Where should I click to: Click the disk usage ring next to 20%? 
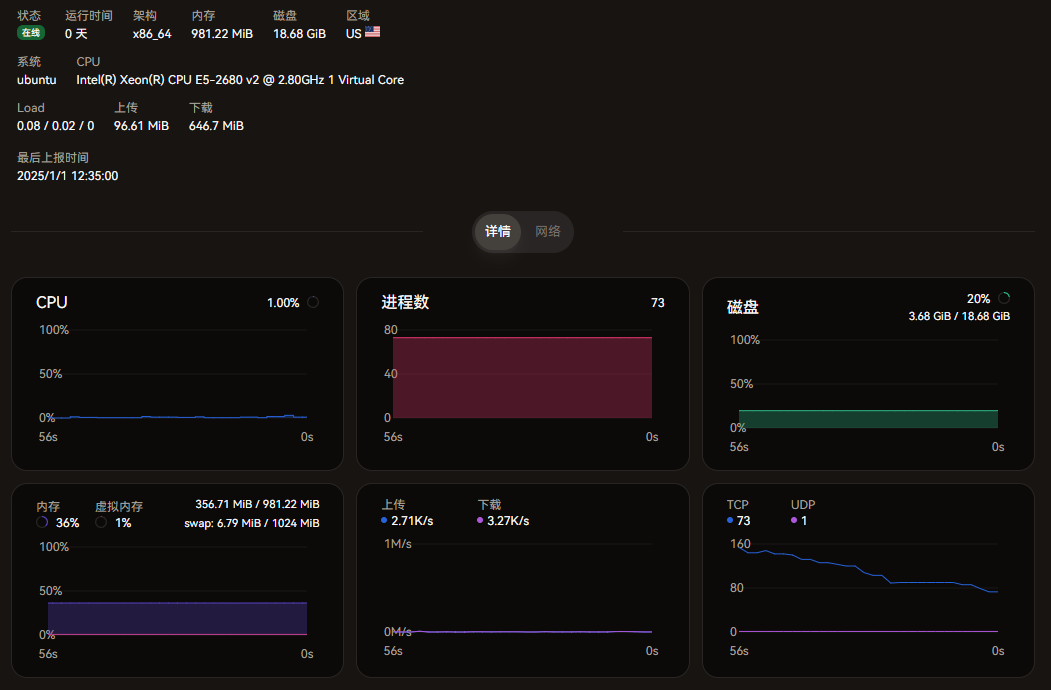(1004, 298)
